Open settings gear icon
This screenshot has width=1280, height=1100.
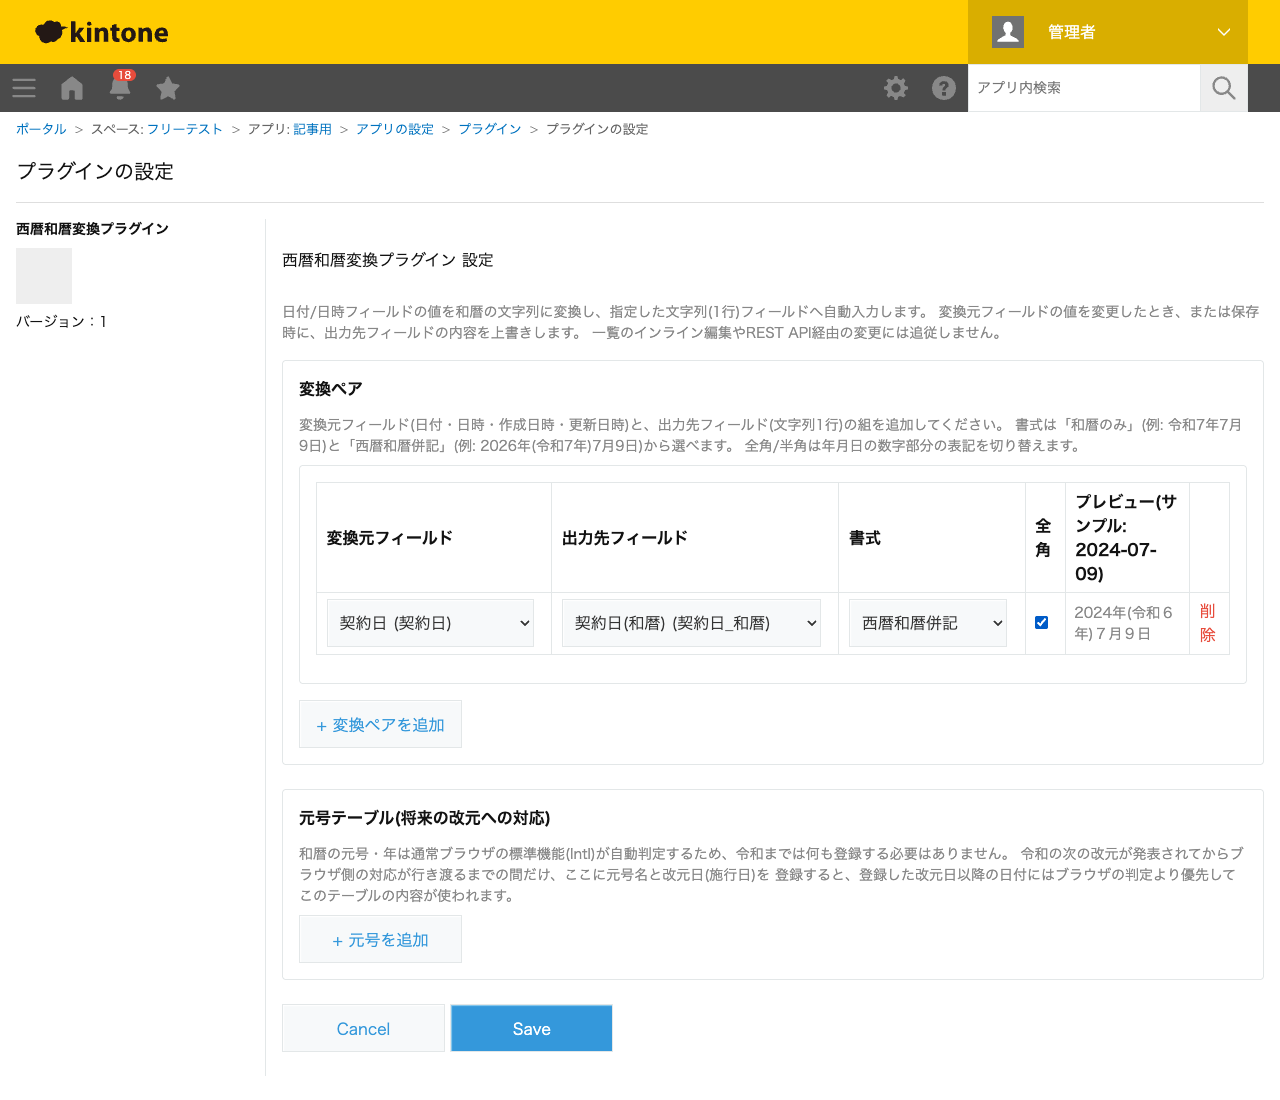896,88
